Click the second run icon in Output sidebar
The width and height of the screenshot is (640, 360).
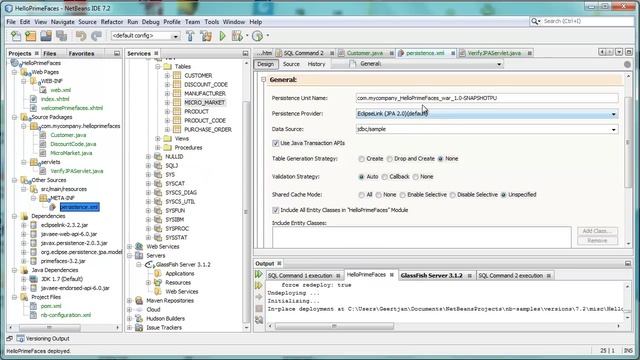pos(259,285)
